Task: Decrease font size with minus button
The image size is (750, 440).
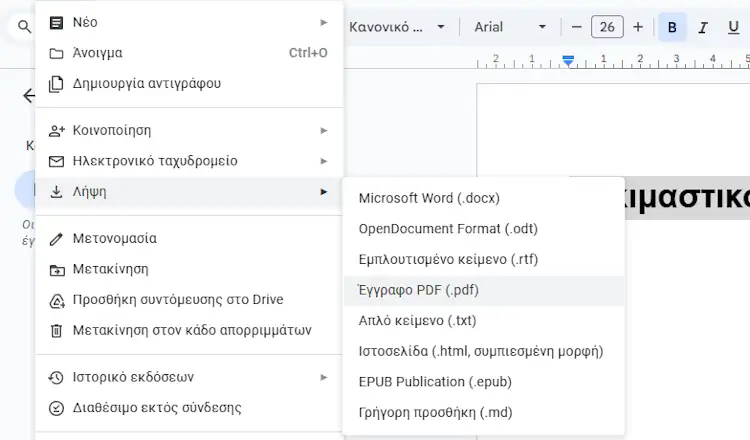Action: coord(576,27)
